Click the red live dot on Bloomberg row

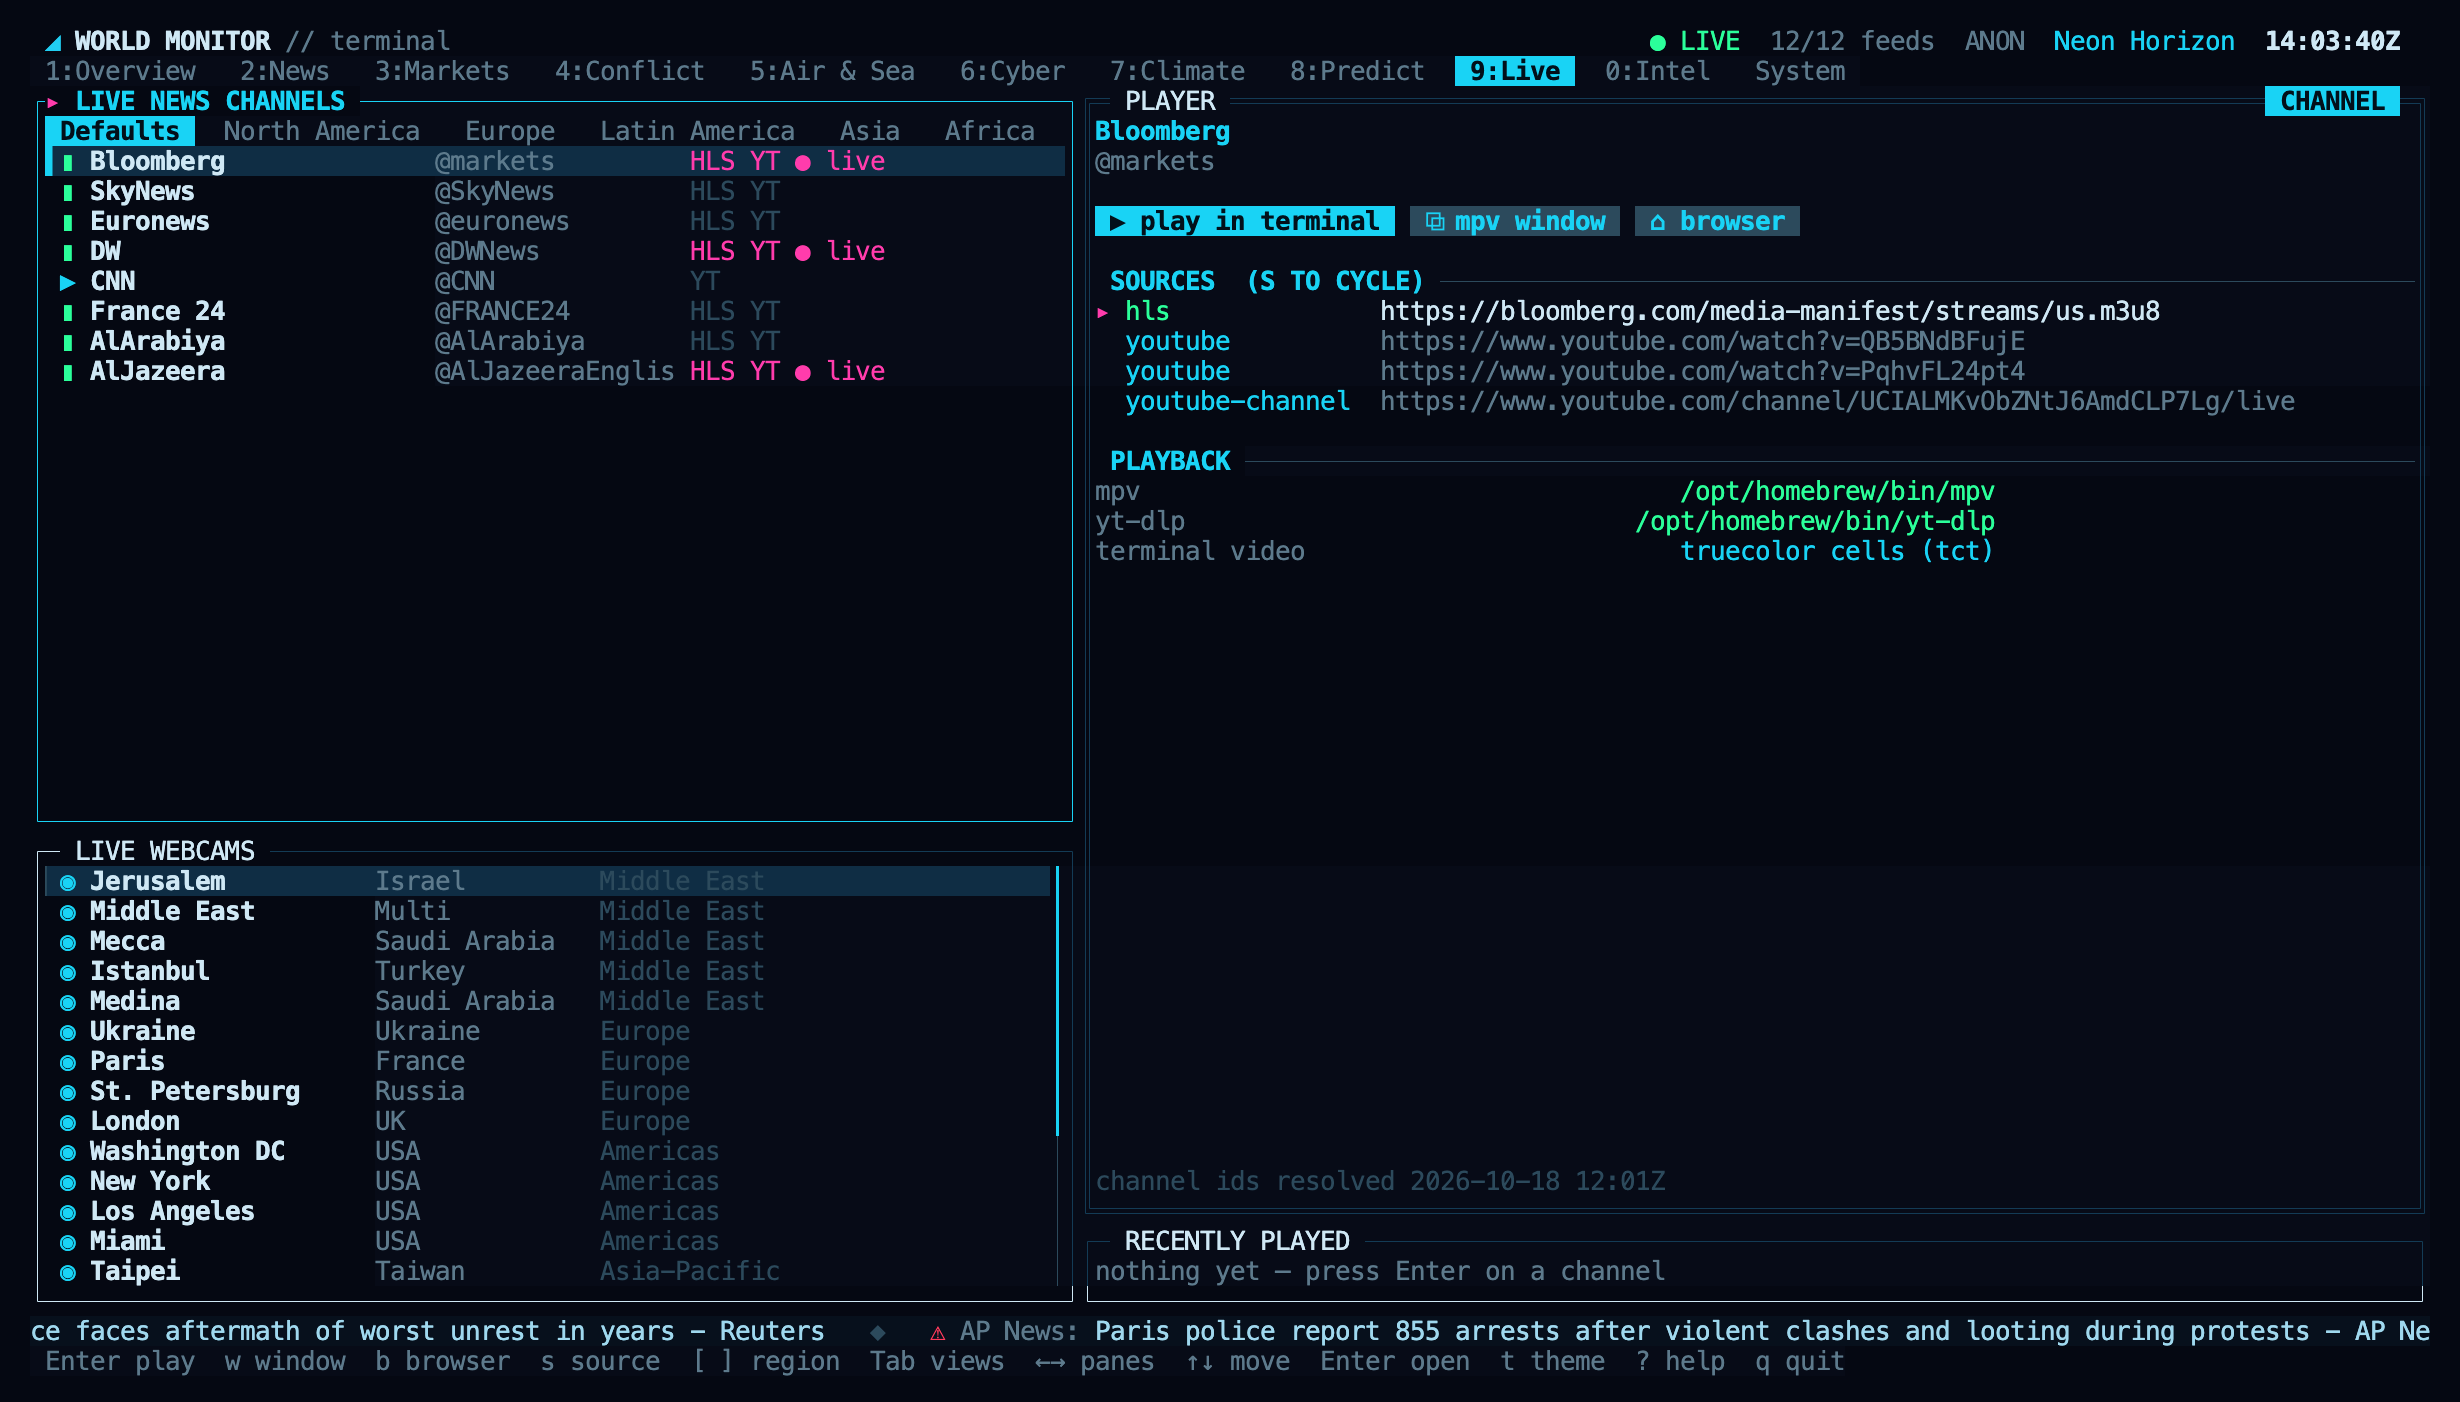[x=802, y=162]
